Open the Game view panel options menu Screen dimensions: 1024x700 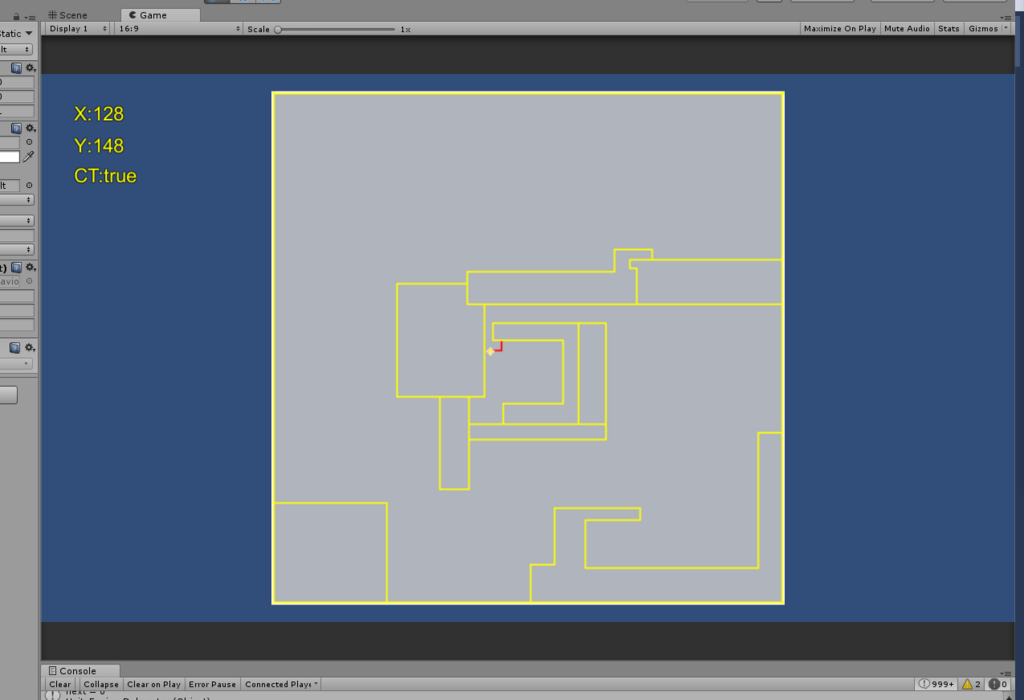1005,18
